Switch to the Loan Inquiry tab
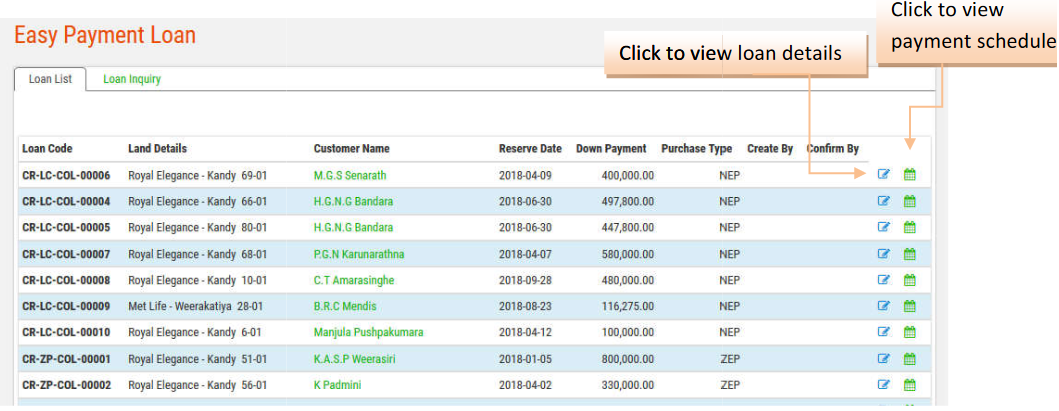Image resolution: width=1059 pixels, height=411 pixels. click(x=132, y=80)
